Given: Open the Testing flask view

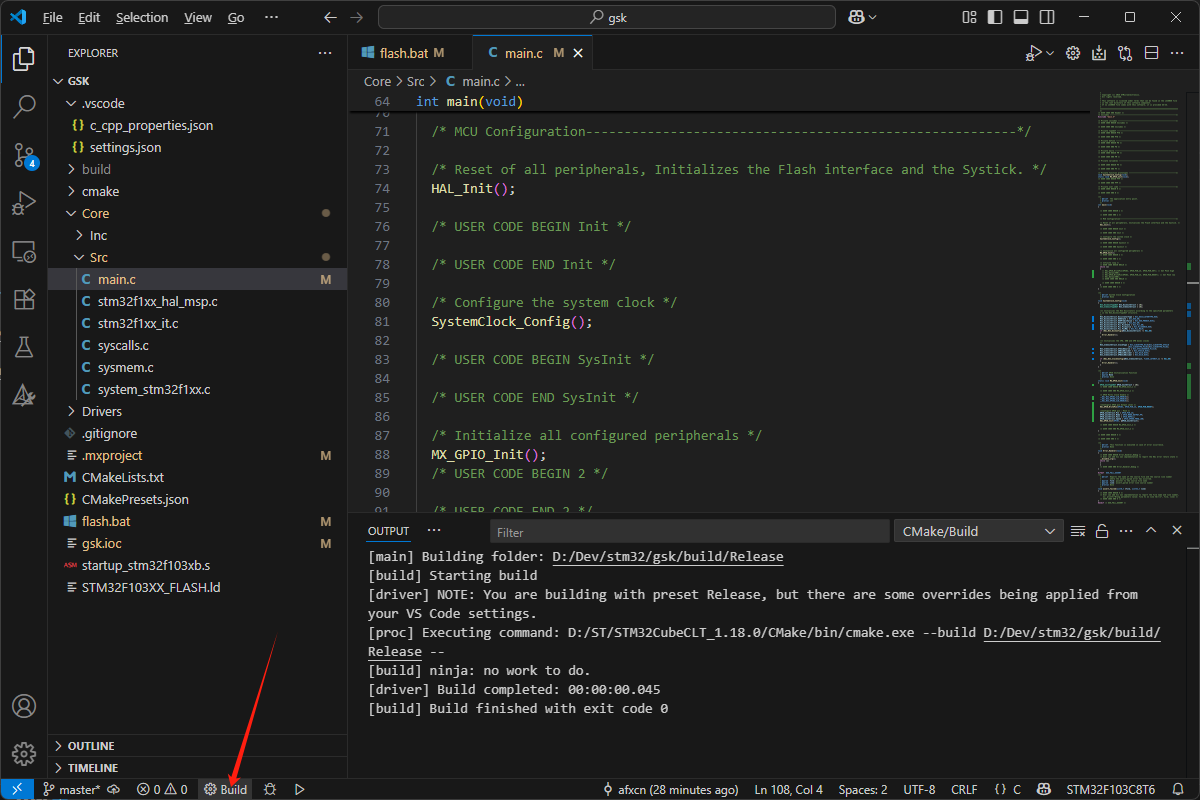Looking at the screenshot, I should [x=24, y=347].
